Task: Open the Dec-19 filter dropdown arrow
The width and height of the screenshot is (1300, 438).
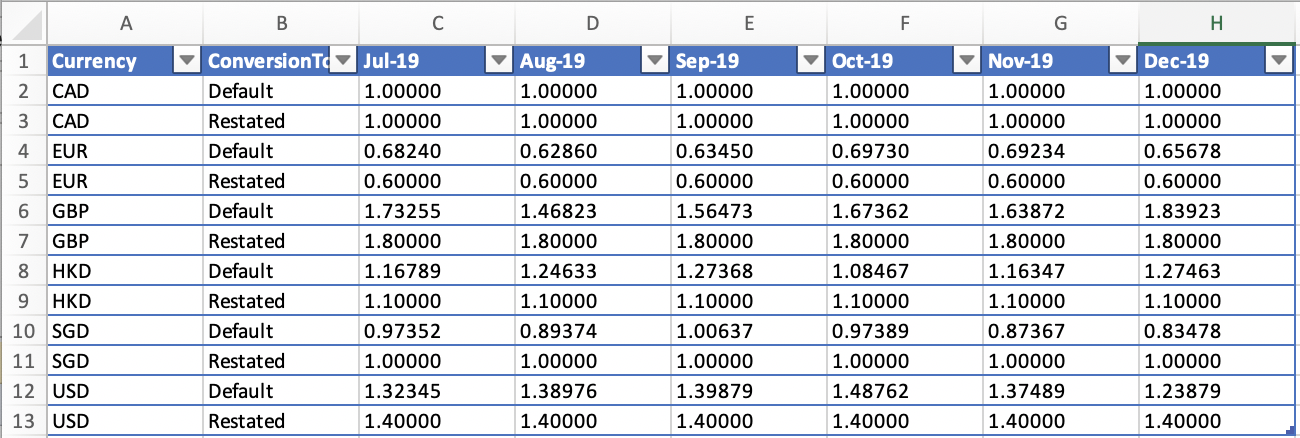Action: pos(1279,62)
